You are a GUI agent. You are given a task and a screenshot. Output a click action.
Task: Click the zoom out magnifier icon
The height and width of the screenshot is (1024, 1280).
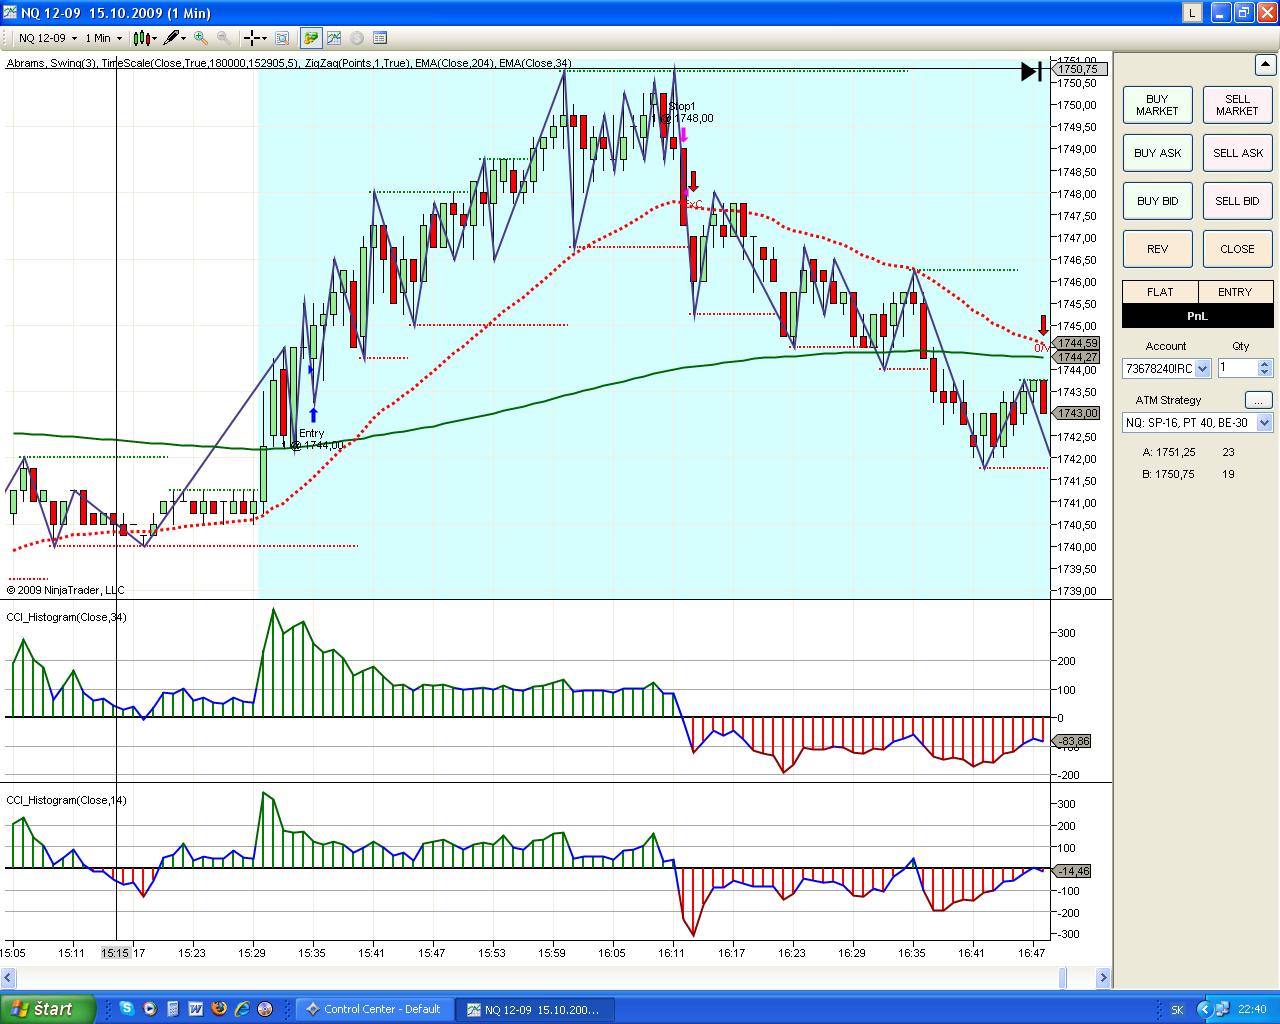[223, 38]
